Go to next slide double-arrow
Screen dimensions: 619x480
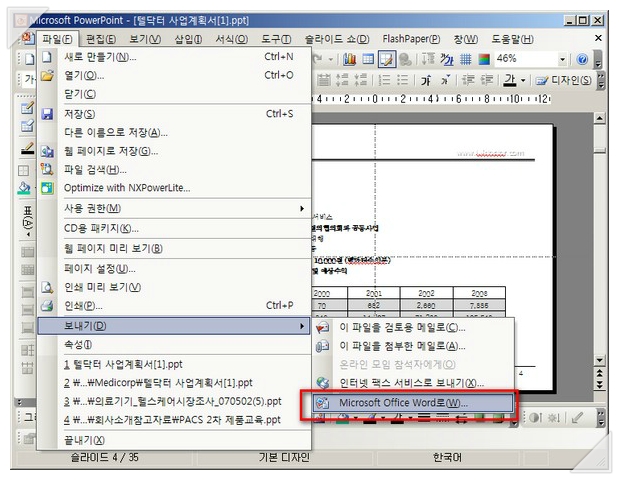[599, 384]
